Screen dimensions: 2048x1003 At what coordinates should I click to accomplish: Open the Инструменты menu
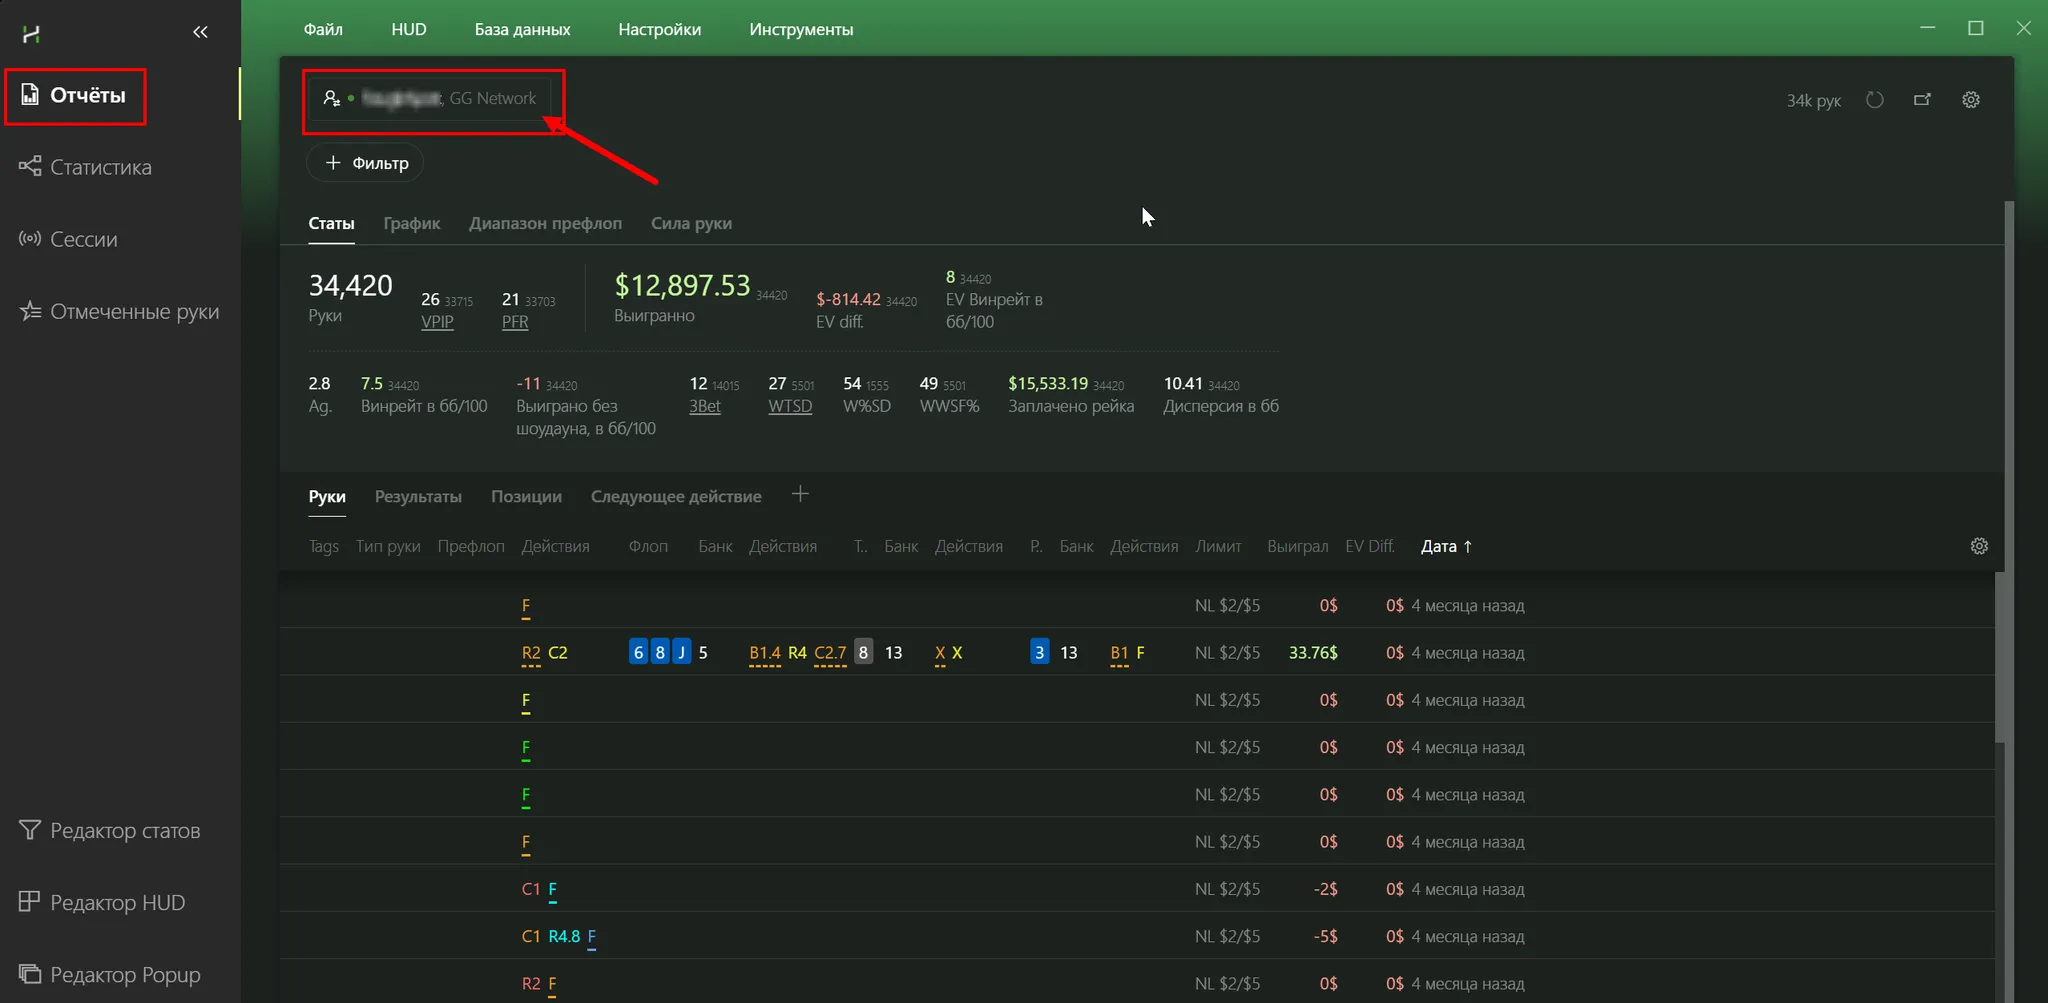[x=801, y=29]
